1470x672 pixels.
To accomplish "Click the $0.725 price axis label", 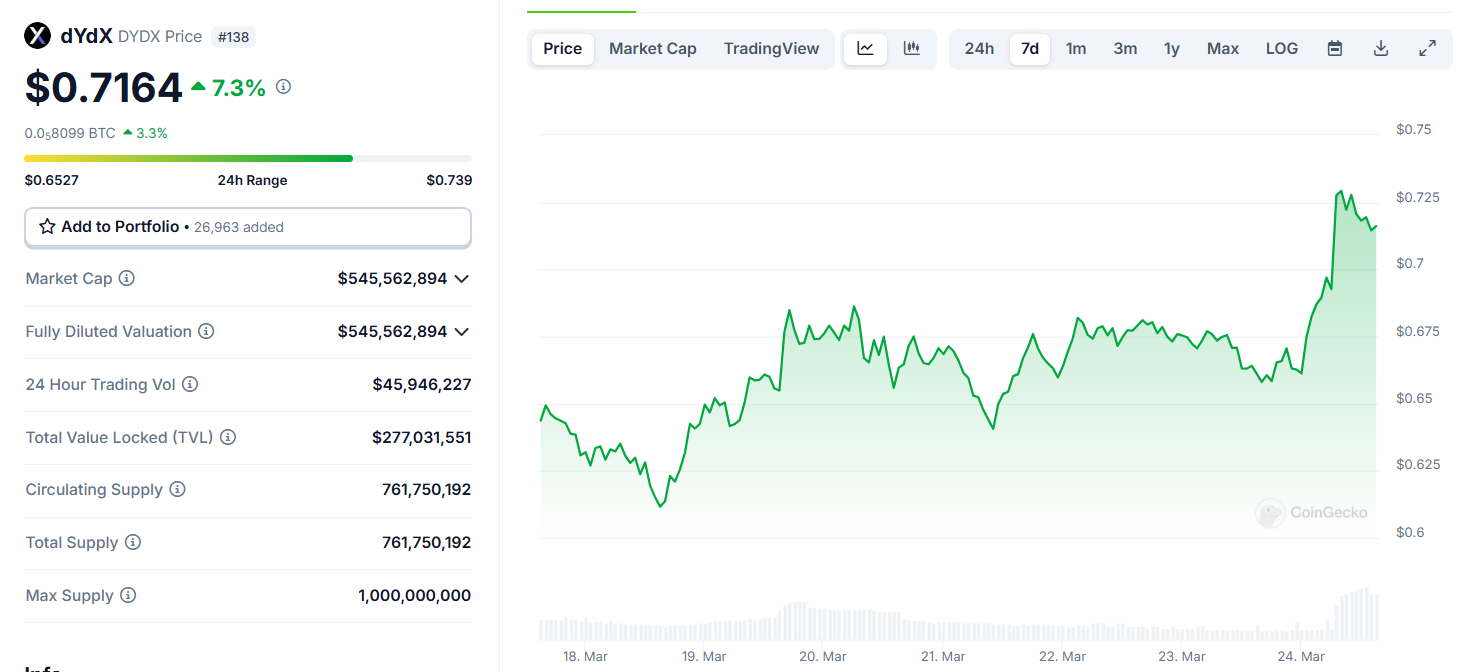I will (x=1418, y=197).
